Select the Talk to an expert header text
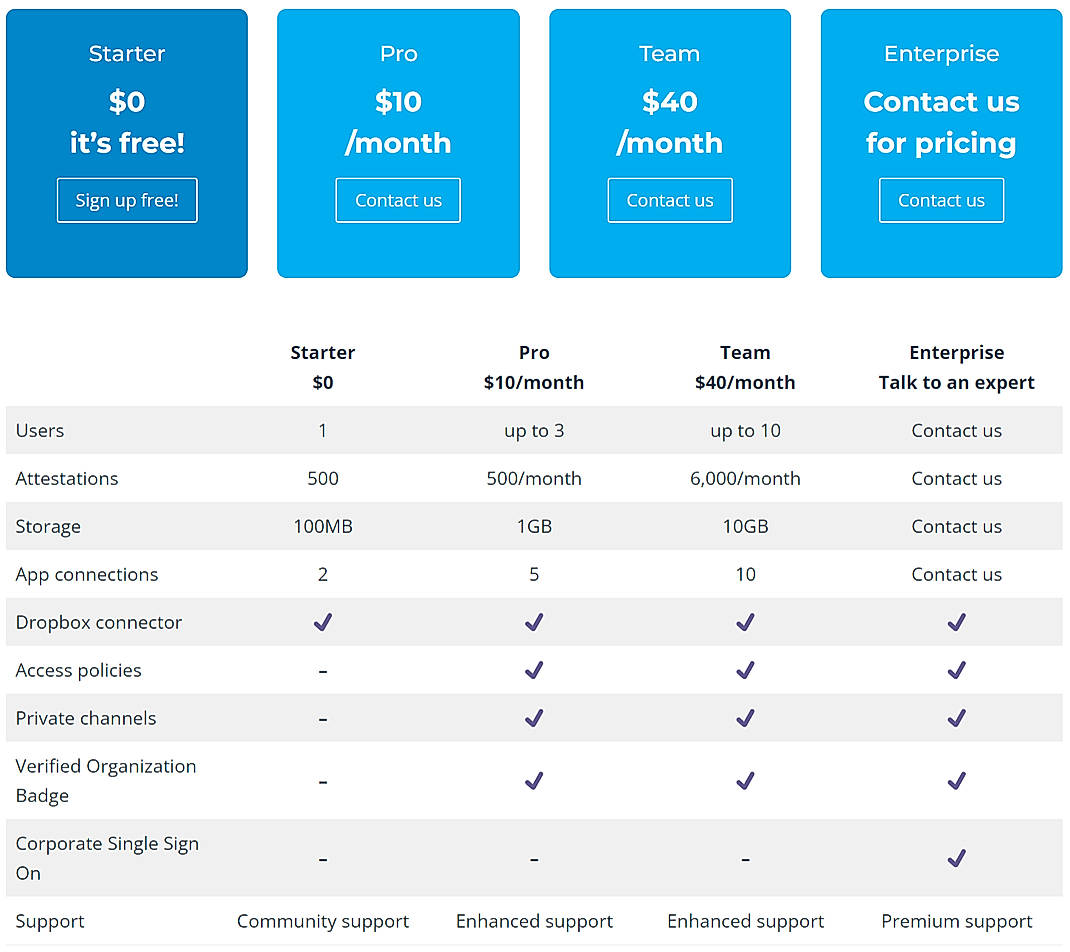1070x952 pixels. click(x=956, y=382)
